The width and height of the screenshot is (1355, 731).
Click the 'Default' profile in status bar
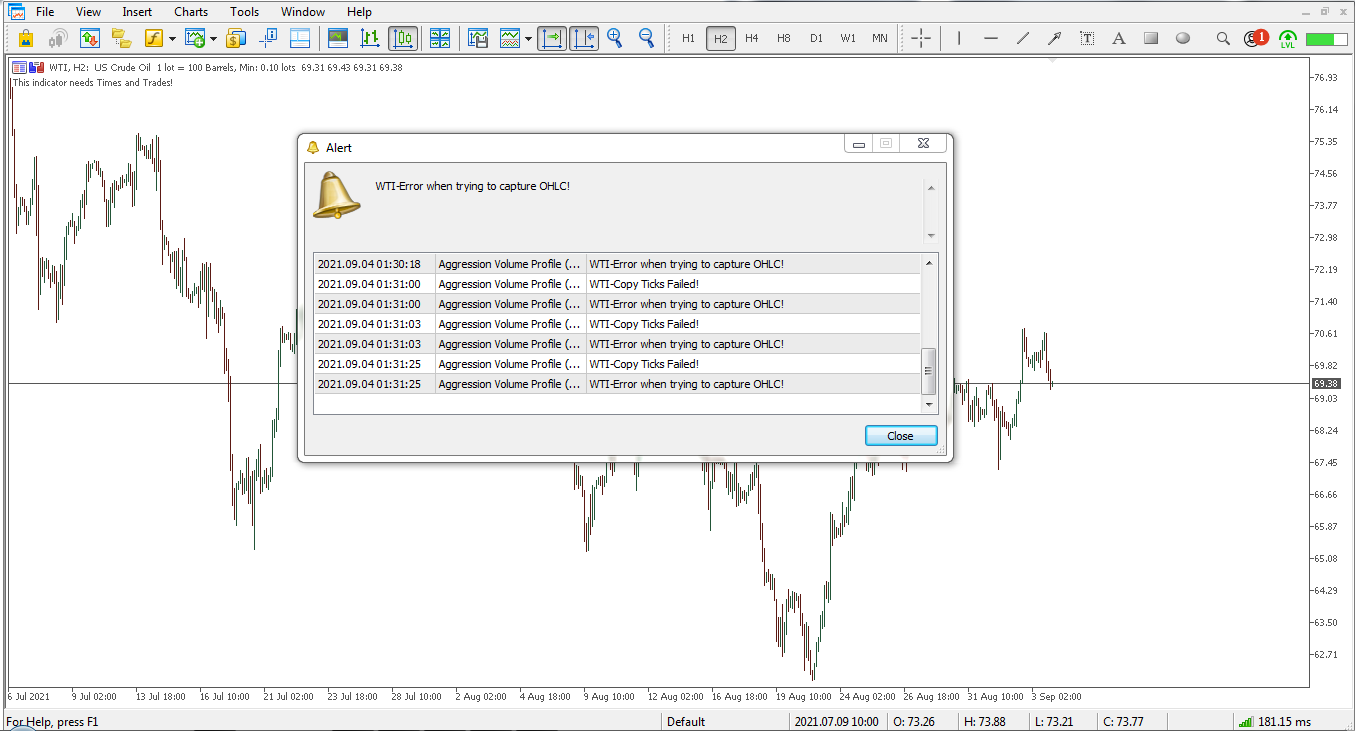(686, 722)
